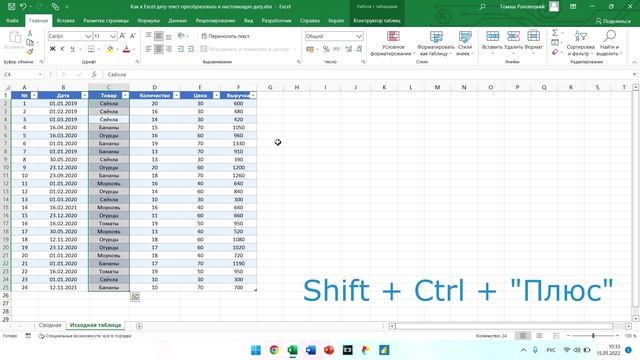The height and width of the screenshot is (360, 640).
Task: Switch to the Сводная sheet tab
Action: (x=50, y=325)
